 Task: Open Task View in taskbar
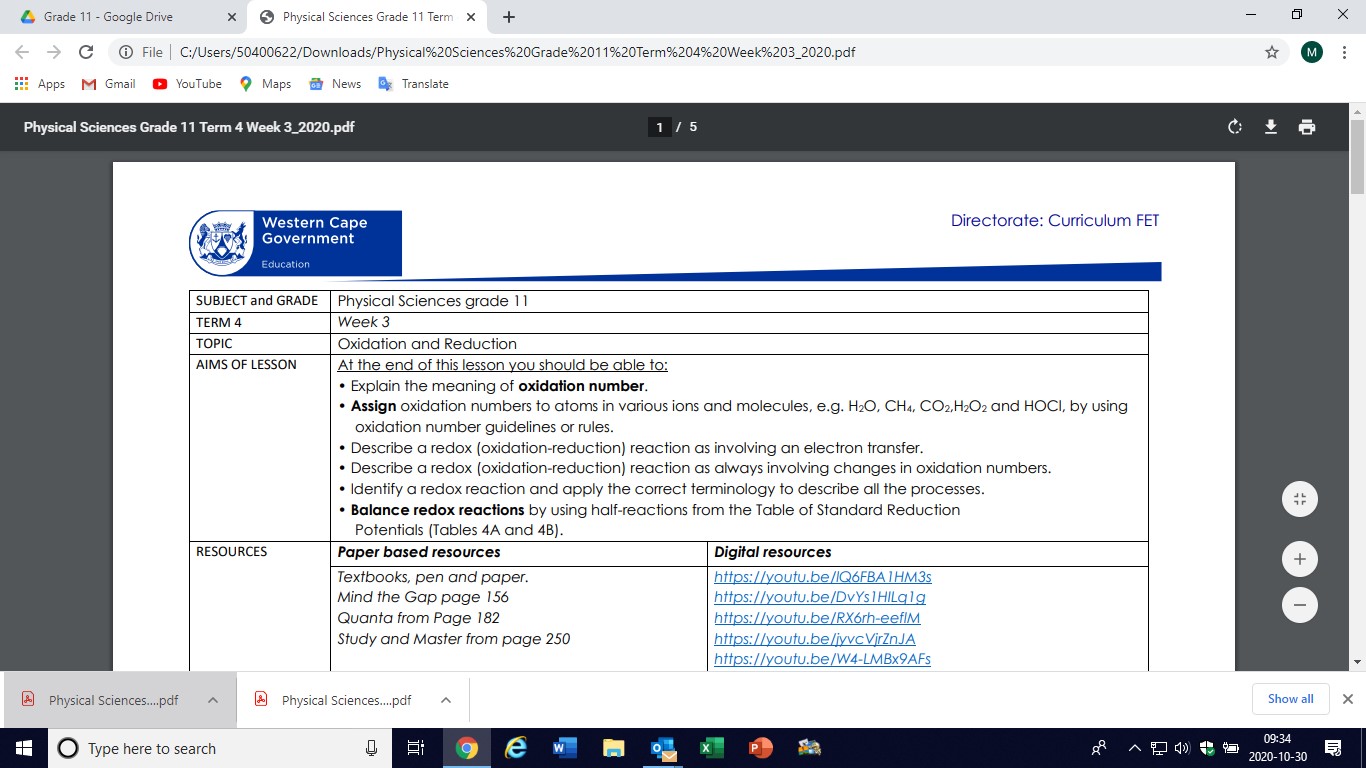(416, 748)
